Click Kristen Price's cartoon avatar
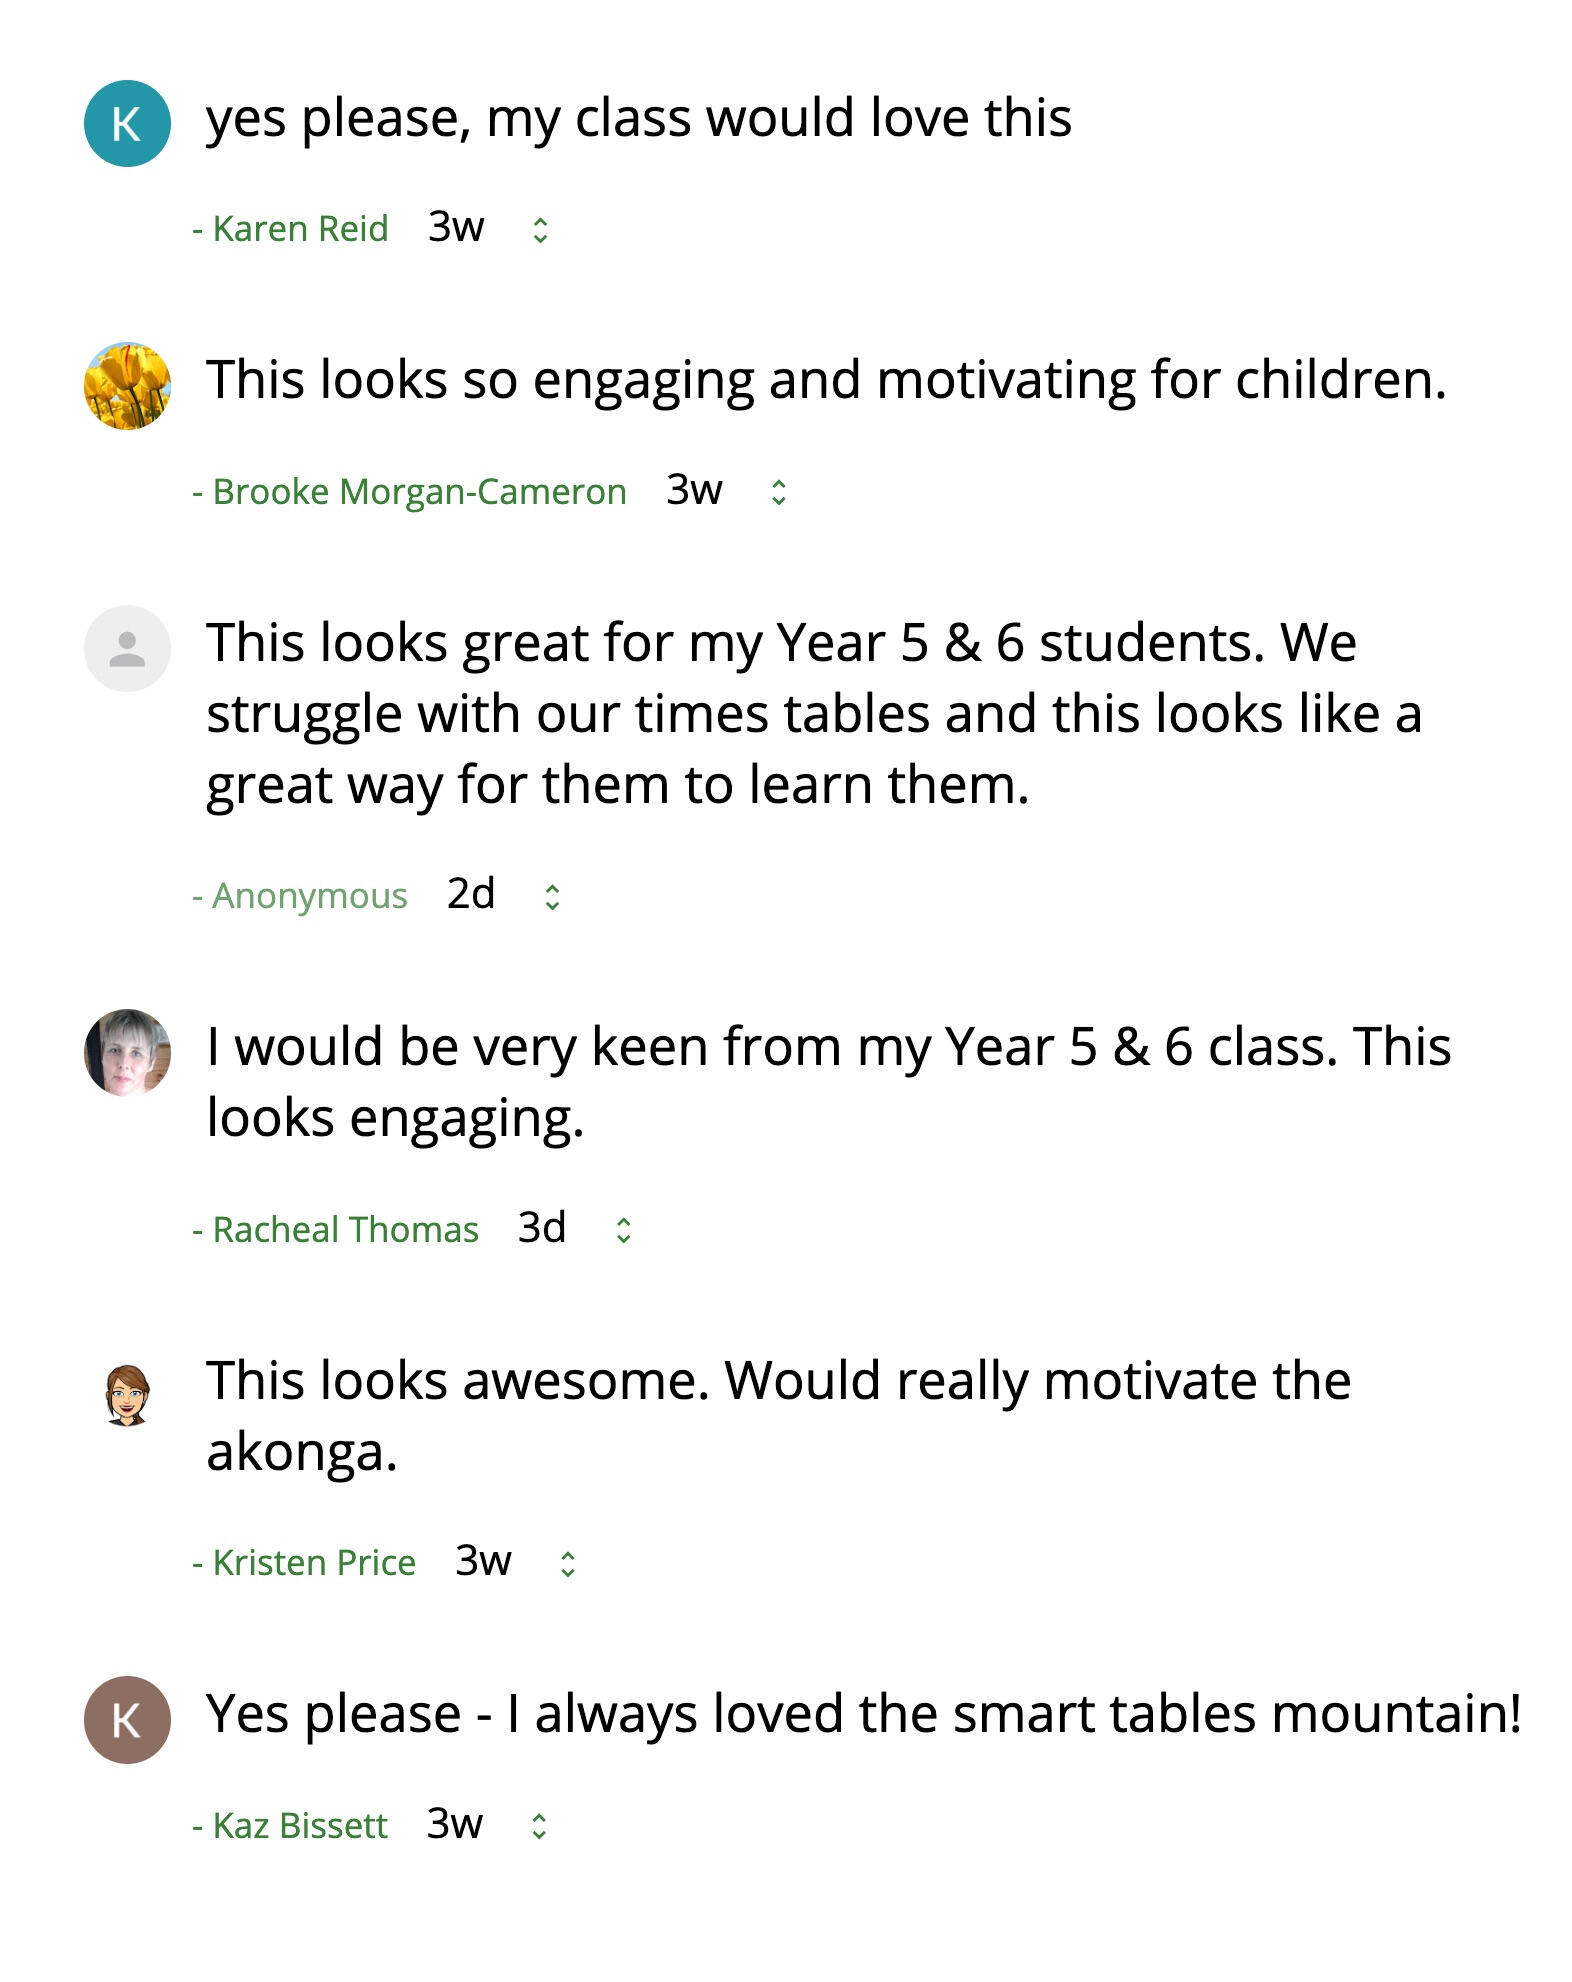This screenshot has width=1572, height=1982. [x=127, y=1394]
